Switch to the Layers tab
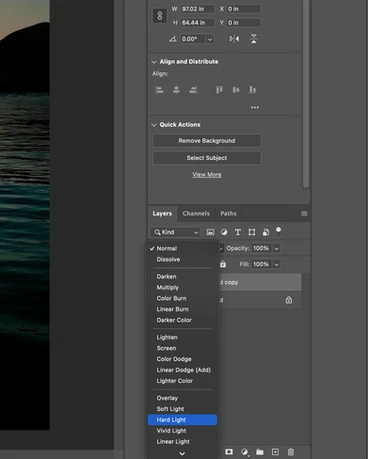The image size is (368, 459). tap(162, 213)
